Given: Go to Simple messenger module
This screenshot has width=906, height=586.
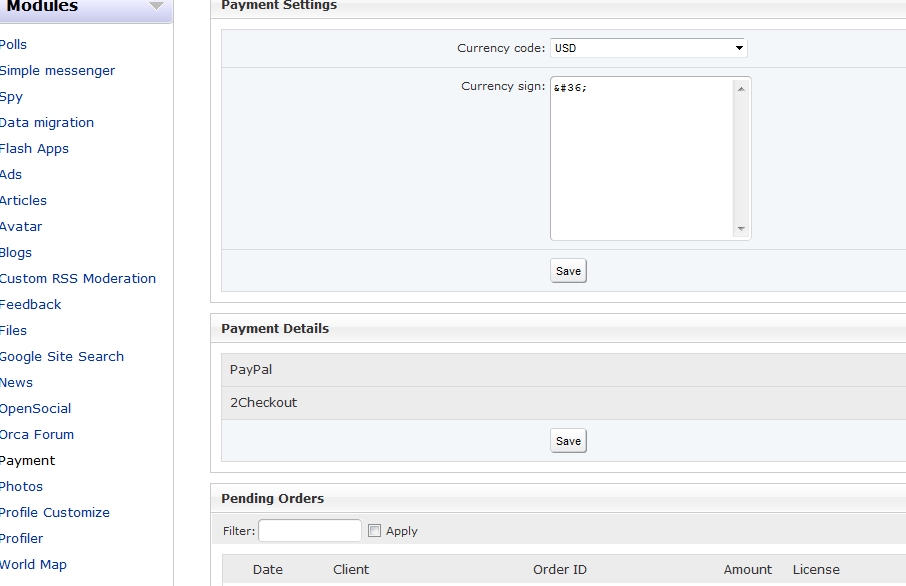Looking at the screenshot, I should pyautogui.click(x=57, y=71).
